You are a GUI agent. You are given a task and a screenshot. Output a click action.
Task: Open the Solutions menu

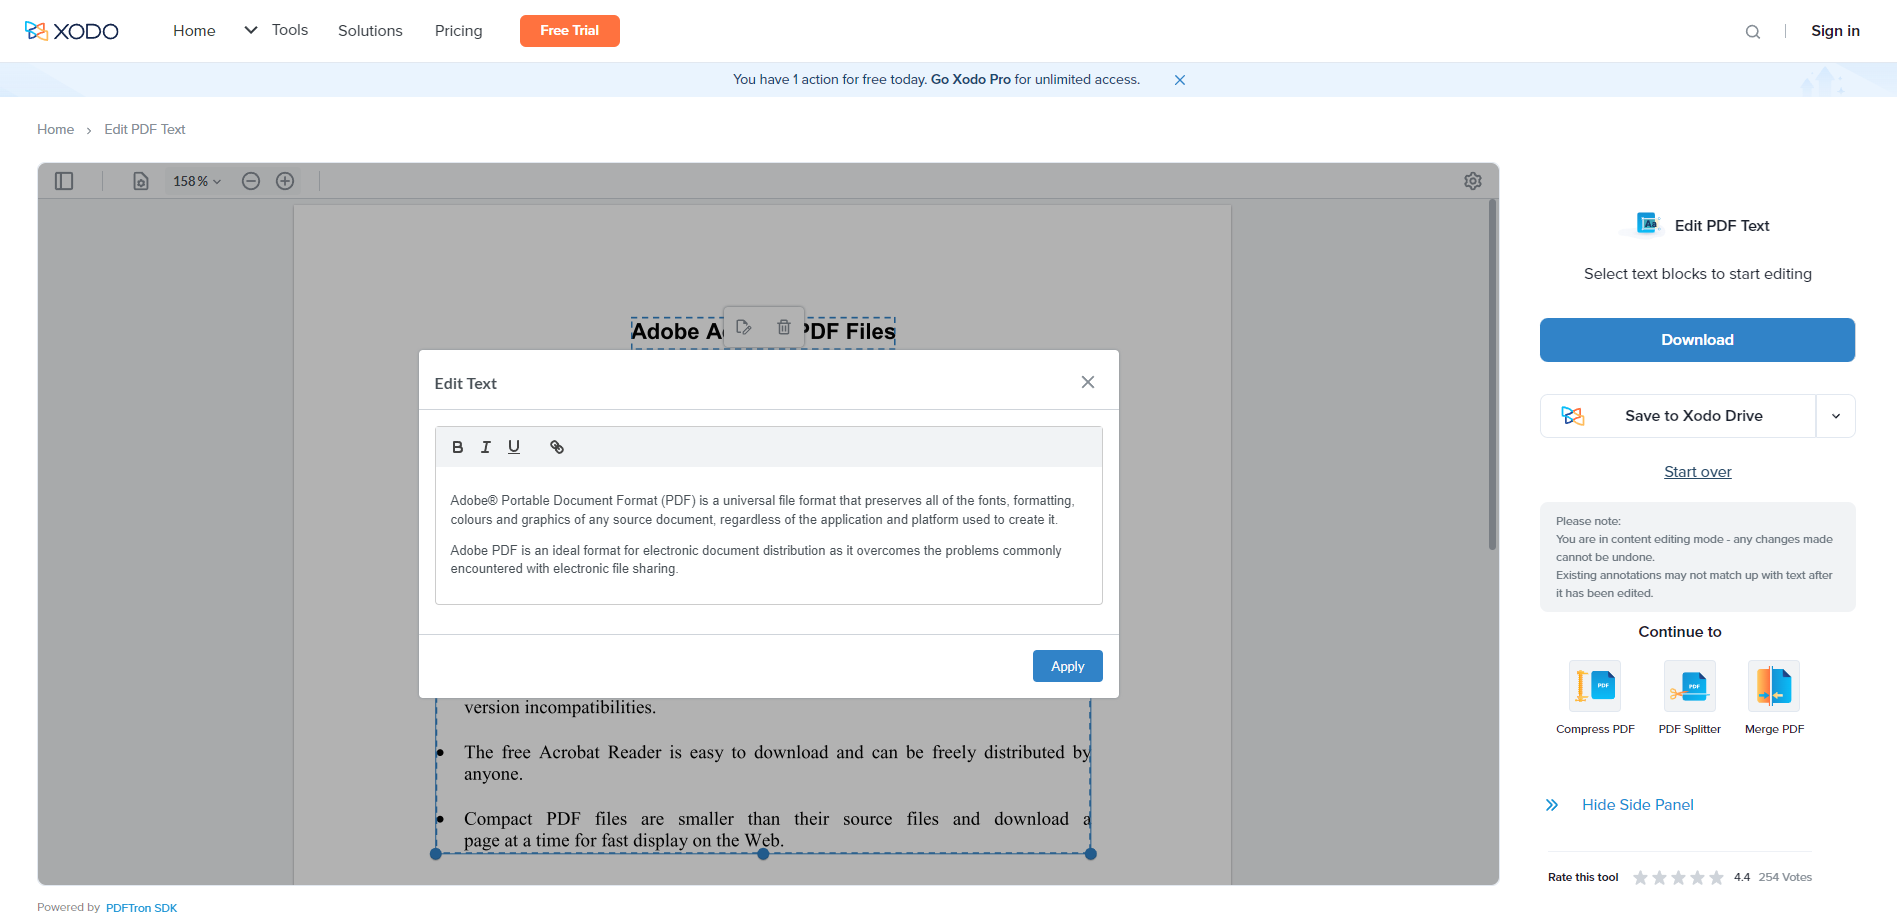click(370, 31)
